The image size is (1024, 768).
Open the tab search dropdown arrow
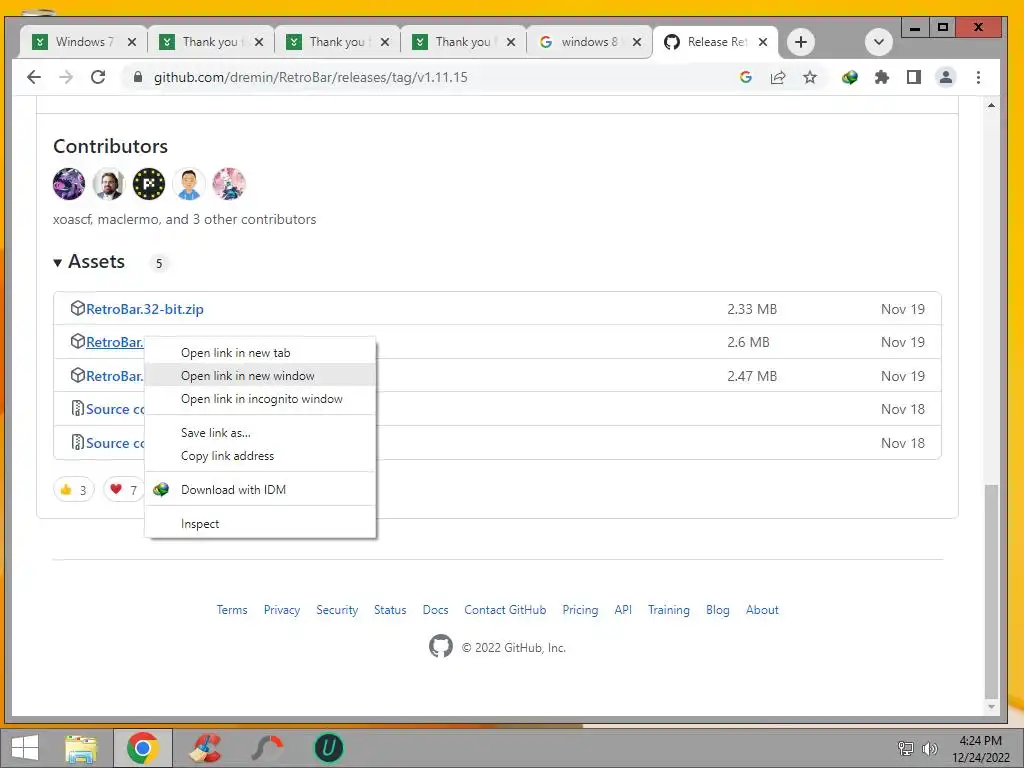coord(879,42)
